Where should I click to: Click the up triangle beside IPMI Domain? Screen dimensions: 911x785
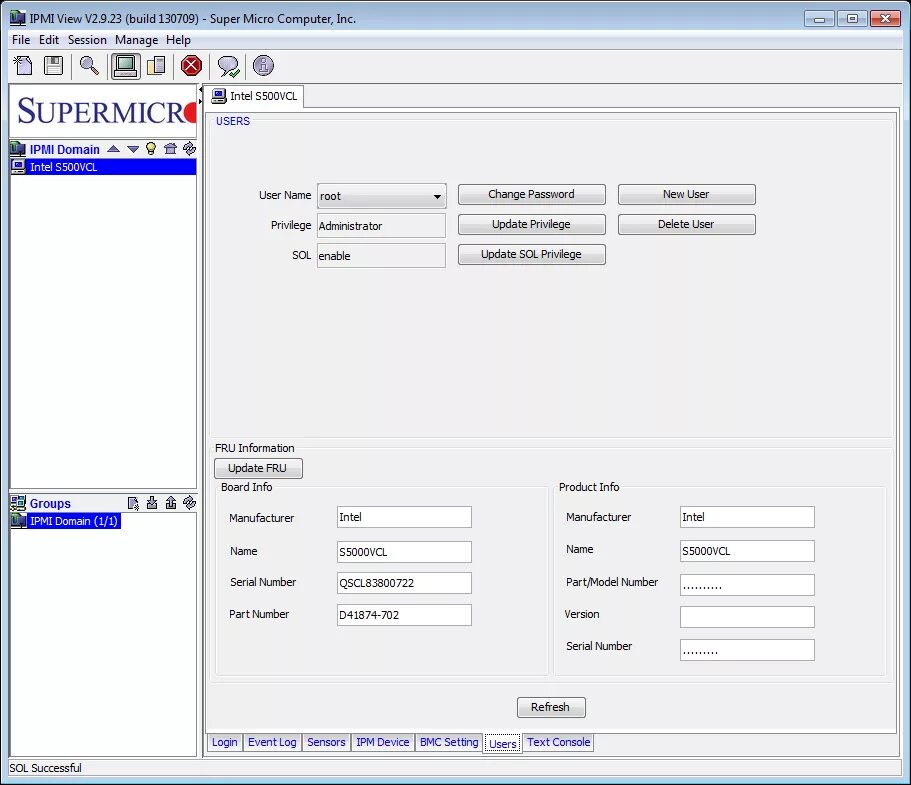click(114, 149)
